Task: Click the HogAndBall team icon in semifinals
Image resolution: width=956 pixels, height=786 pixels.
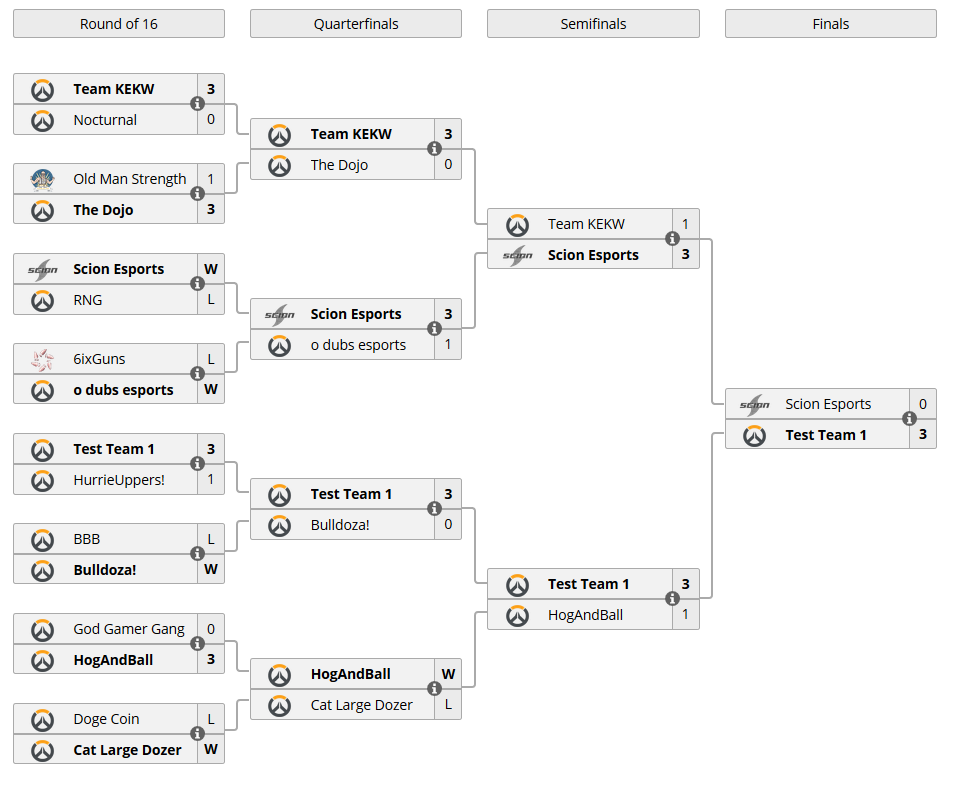Action: click(516, 614)
